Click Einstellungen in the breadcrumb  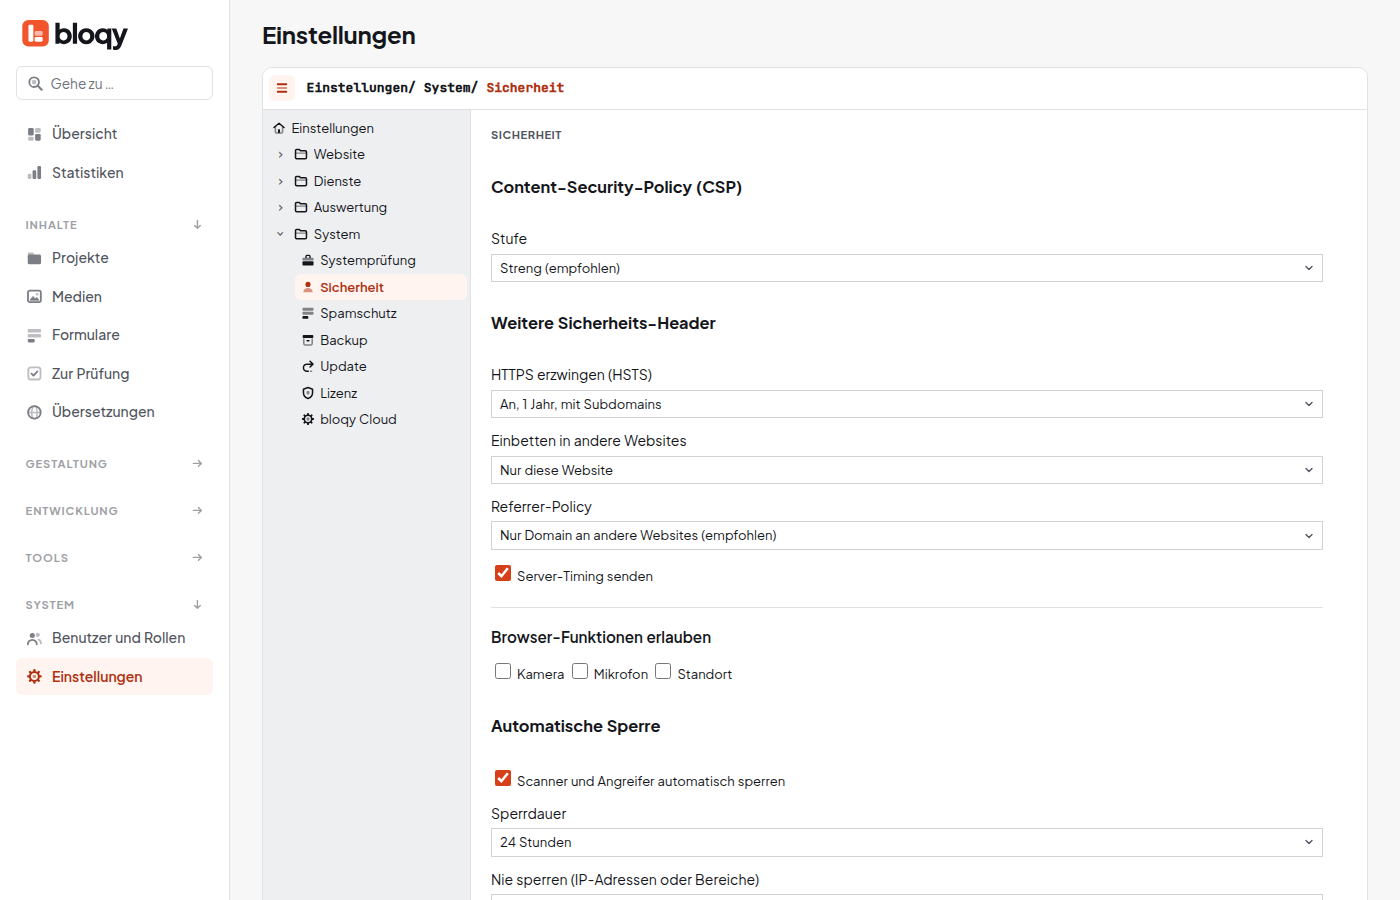(357, 88)
